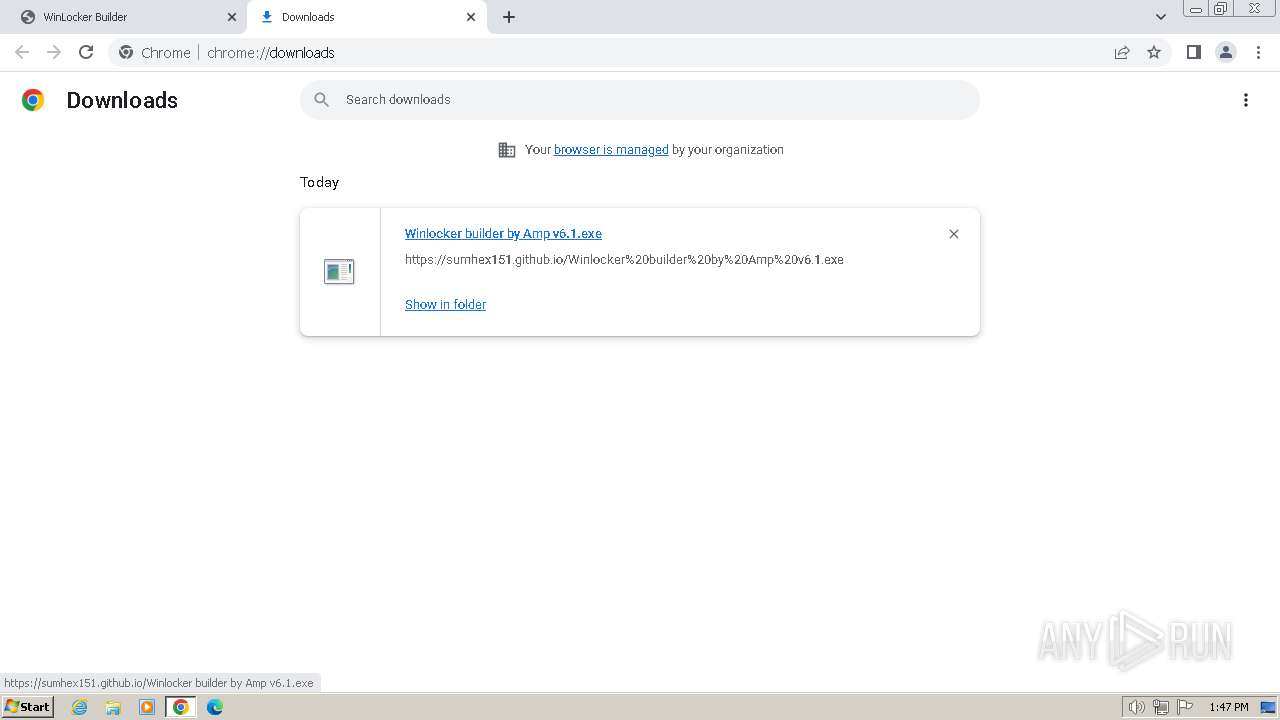Select the Downloads tab

(366, 17)
